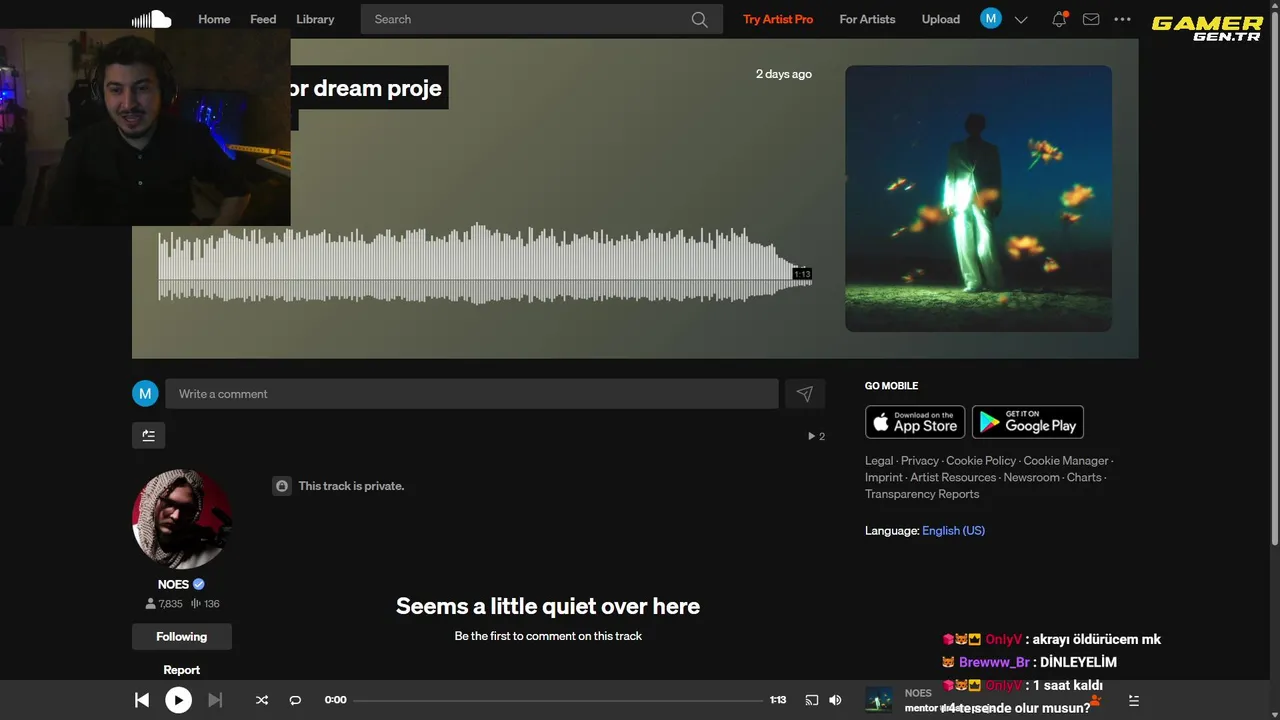Click the play button in player bar
The height and width of the screenshot is (720, 1280).
[x=178, y=700]
